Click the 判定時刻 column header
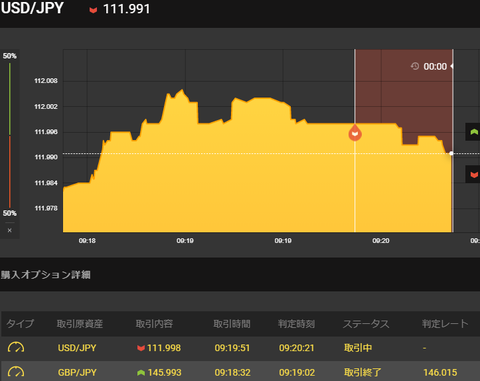Screen dimensions: 480x381 [x=296, y=324]
